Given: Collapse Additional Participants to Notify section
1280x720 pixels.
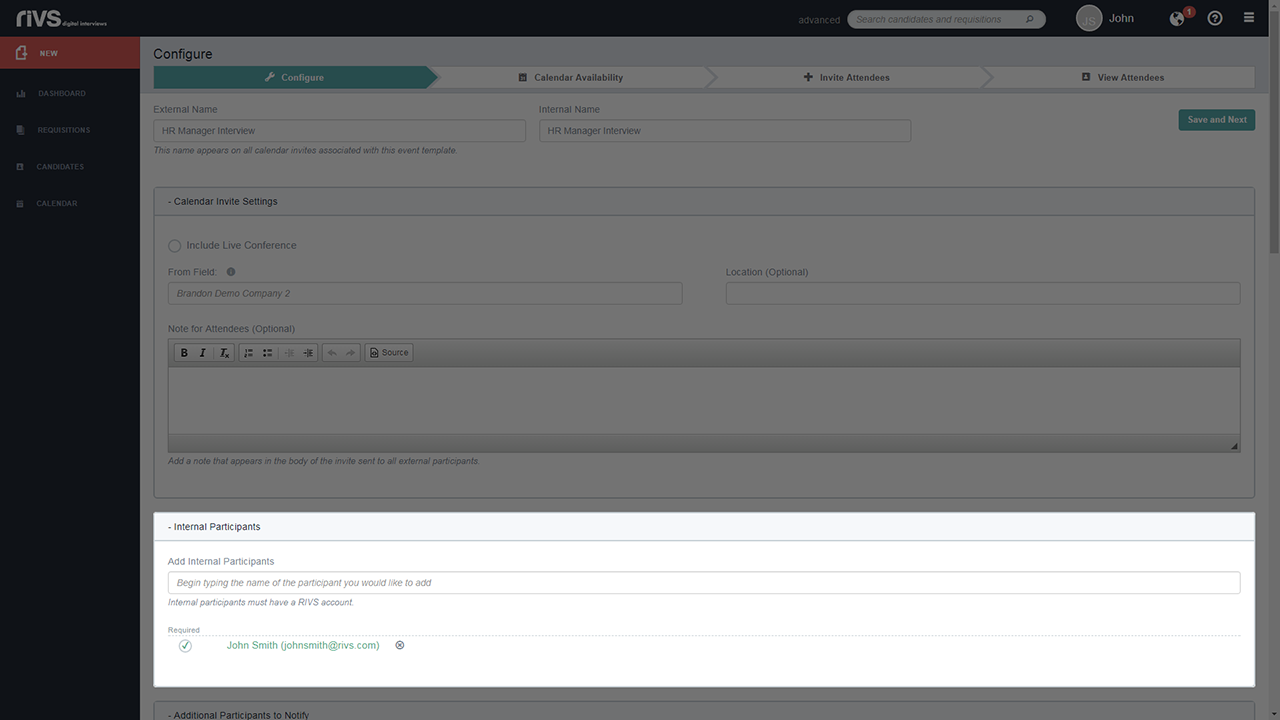Looking at the screenshot, I should [704, 711].
